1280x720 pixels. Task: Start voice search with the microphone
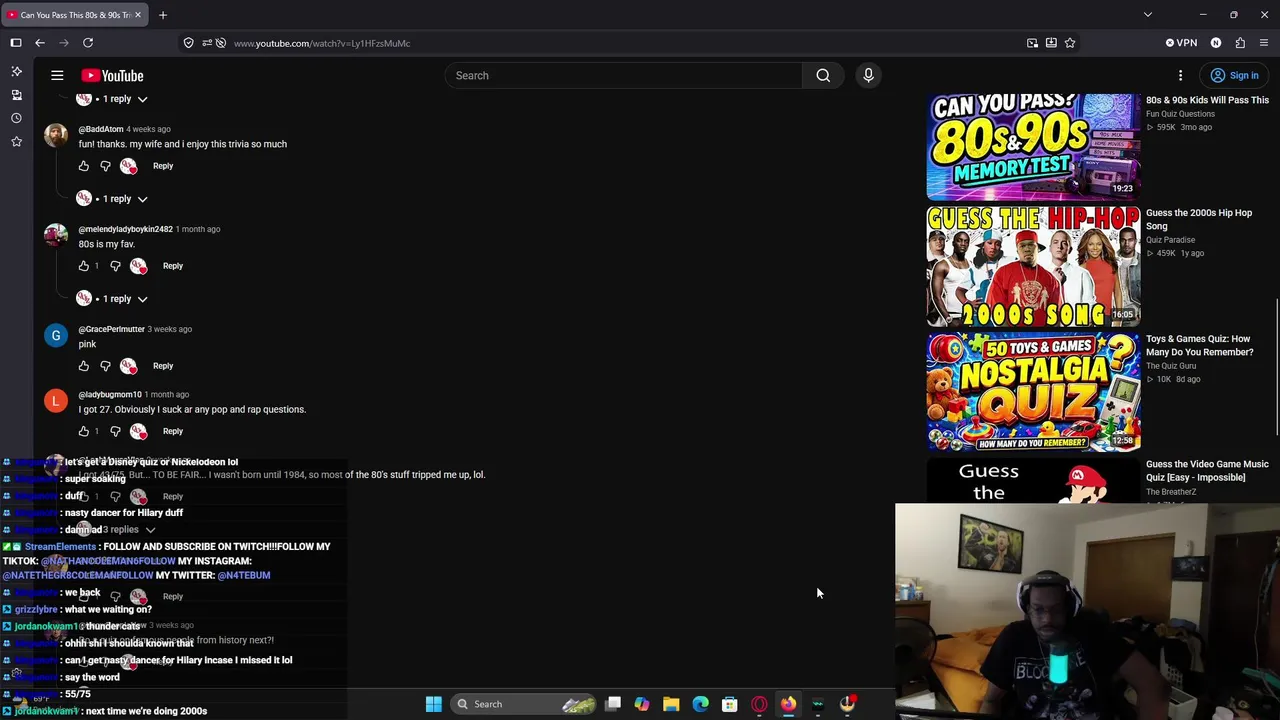pyautogui.click(x=868, y=75)
